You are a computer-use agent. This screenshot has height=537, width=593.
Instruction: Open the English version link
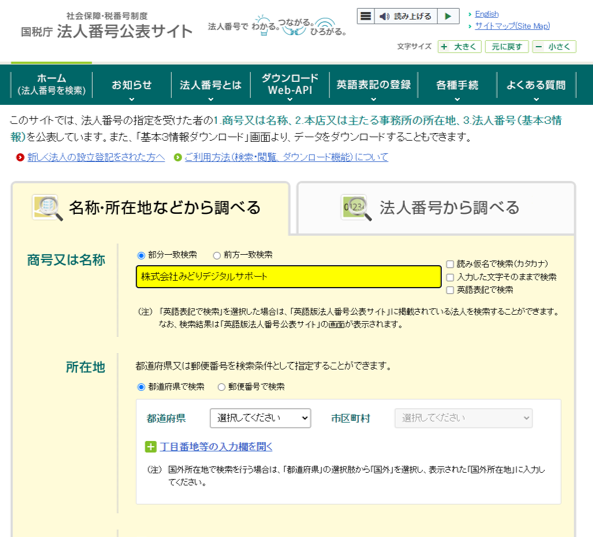(487, 14)
